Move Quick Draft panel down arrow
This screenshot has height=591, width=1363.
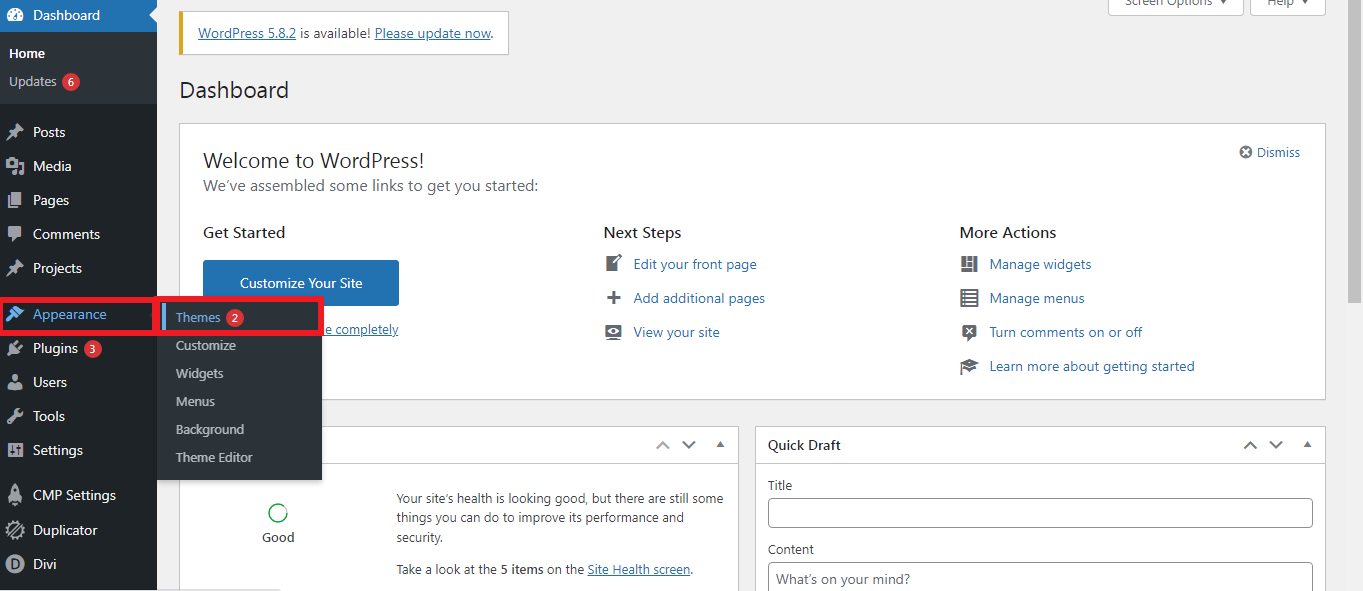click(1276, 445)
